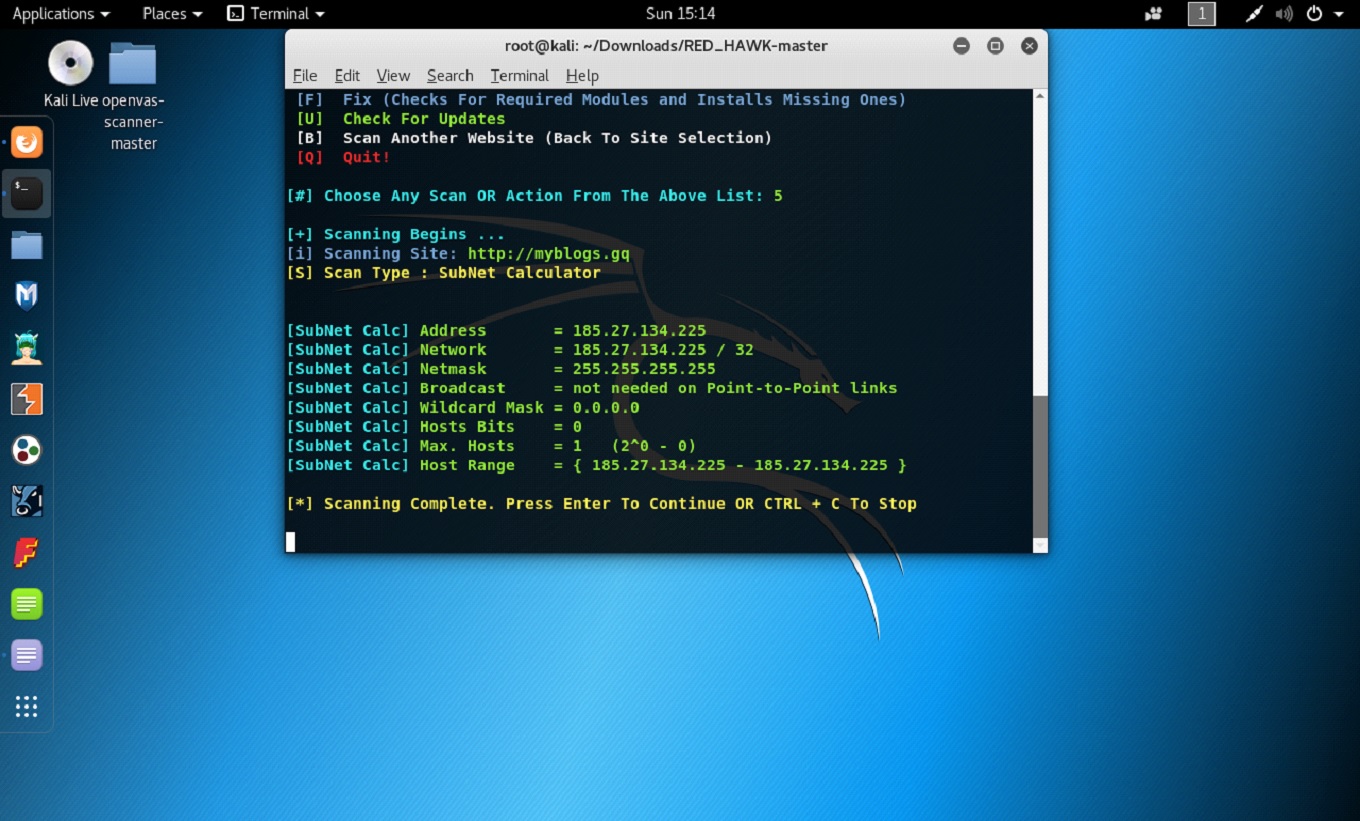Click 'Scan Type : SubNet Calculator' line
Screen dimensions: 1360x821
tap(443, 273)
